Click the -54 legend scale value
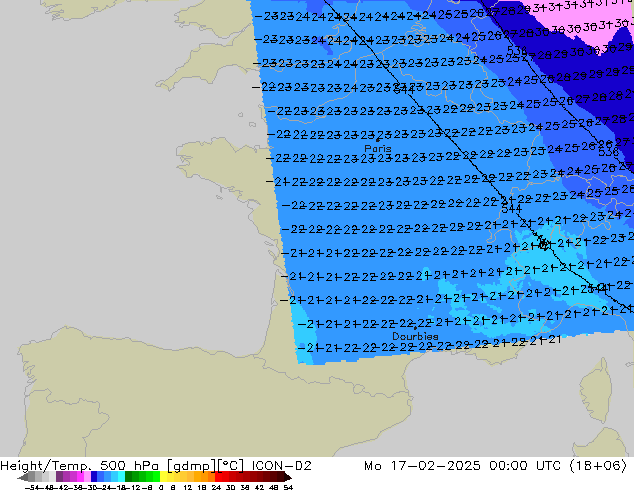Screen dimensions: 634x490 (32, 487)
